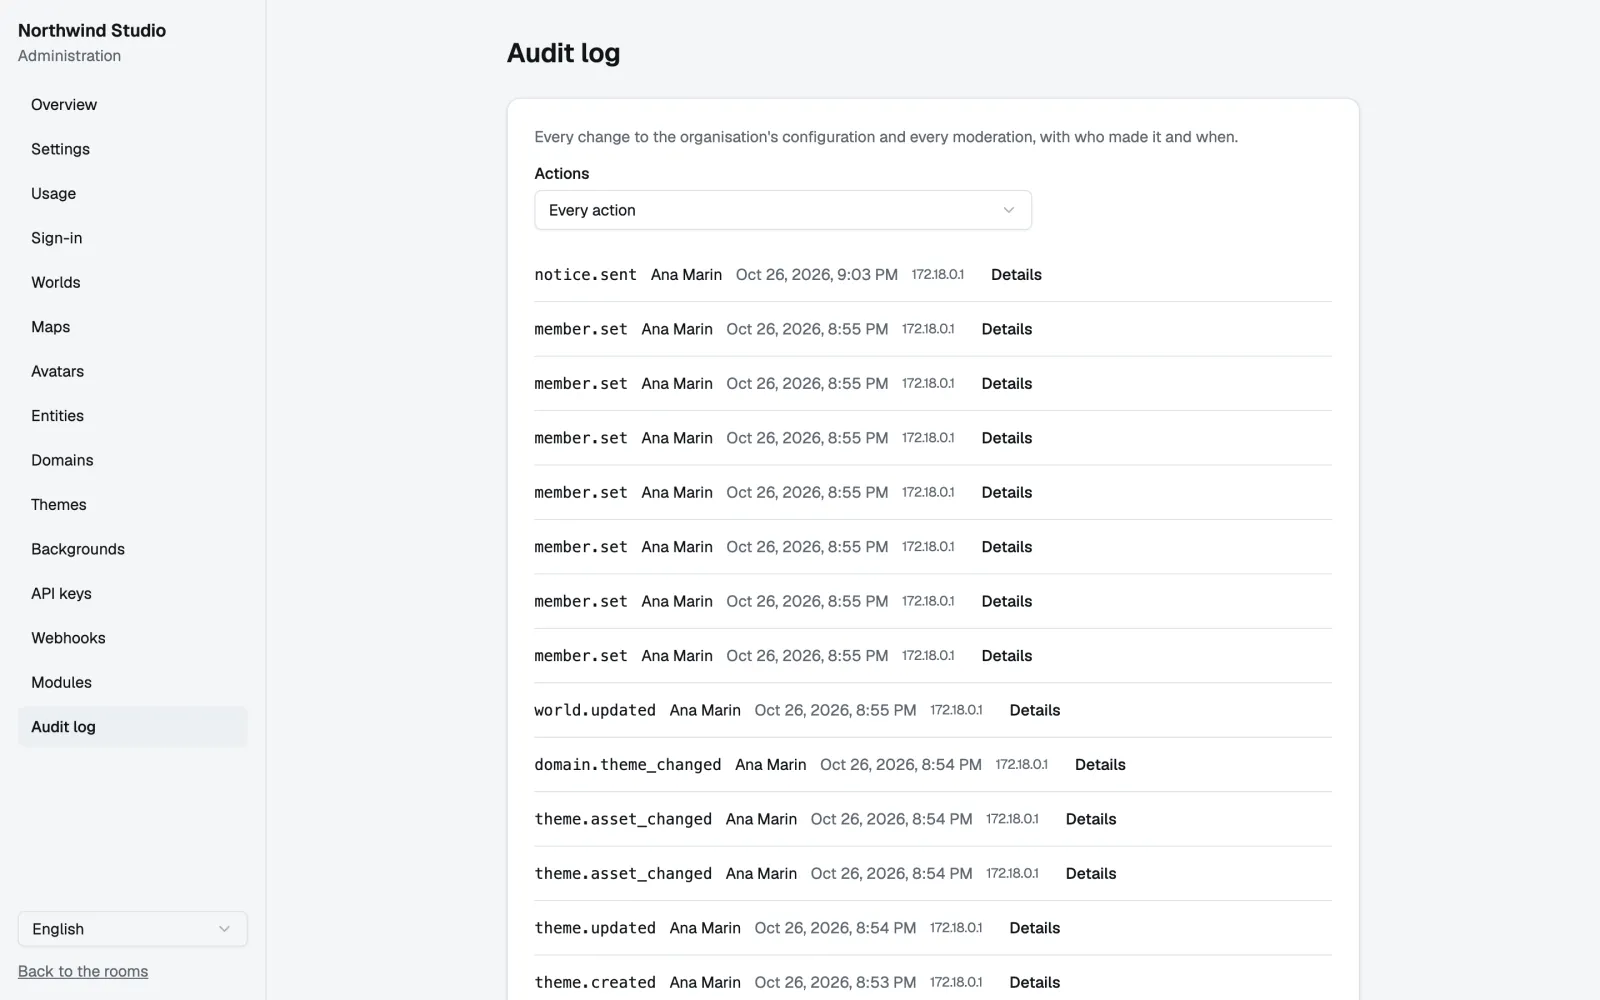Follow the Back to the rooms link
The width and height of the screenshot is (1600, 1000).
(x=83, y=972)
